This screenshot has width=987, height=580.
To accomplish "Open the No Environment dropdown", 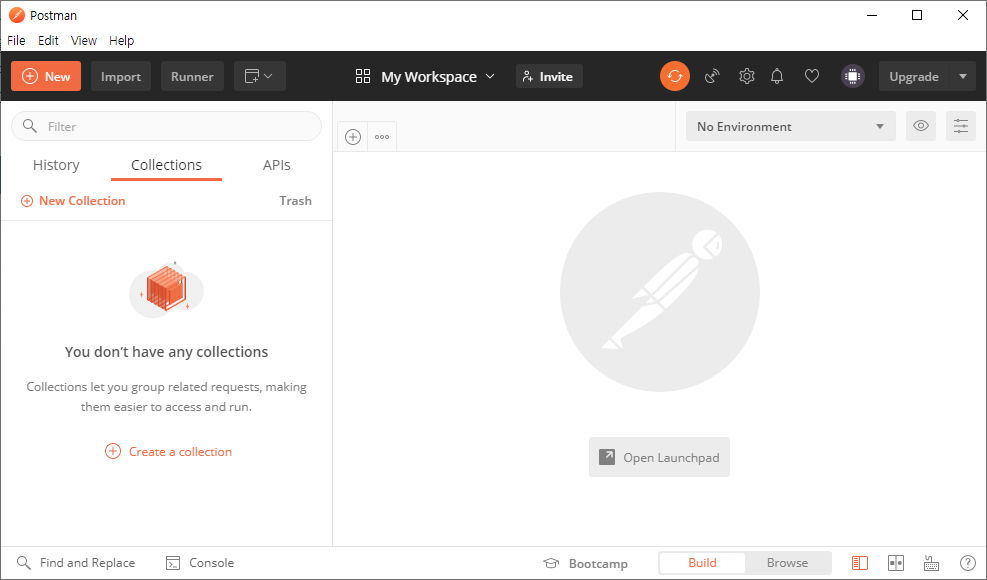I will 791,126.
